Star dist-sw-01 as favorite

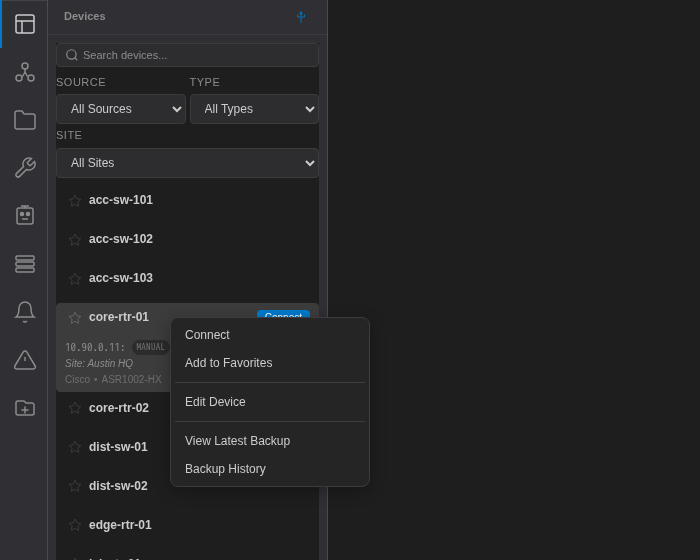[75, 447]
